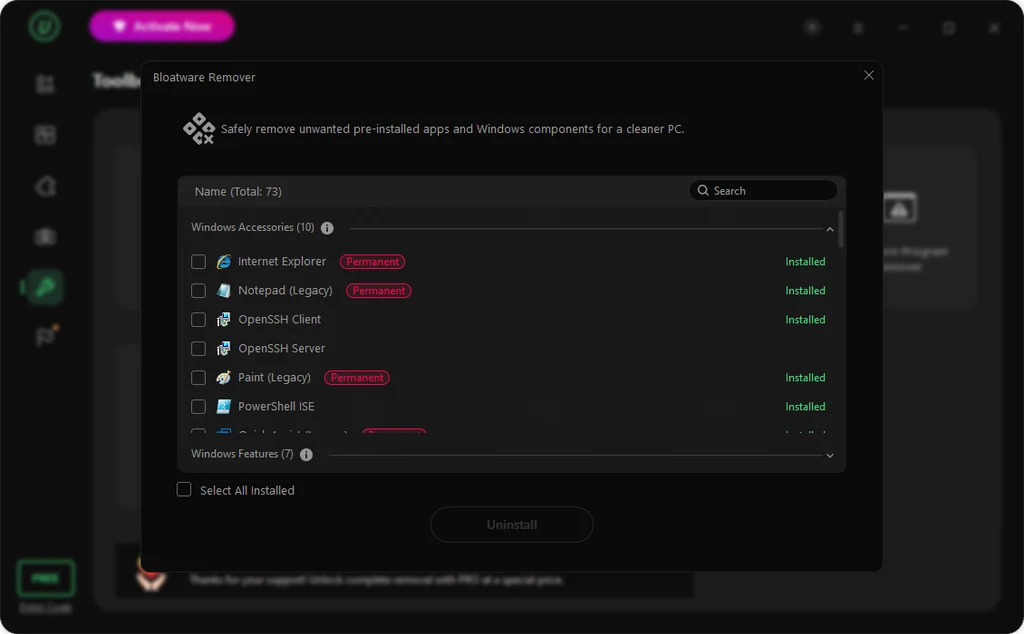
Task: Click the Bloatware Remover puzzle icon
Action: coord(199,129)
